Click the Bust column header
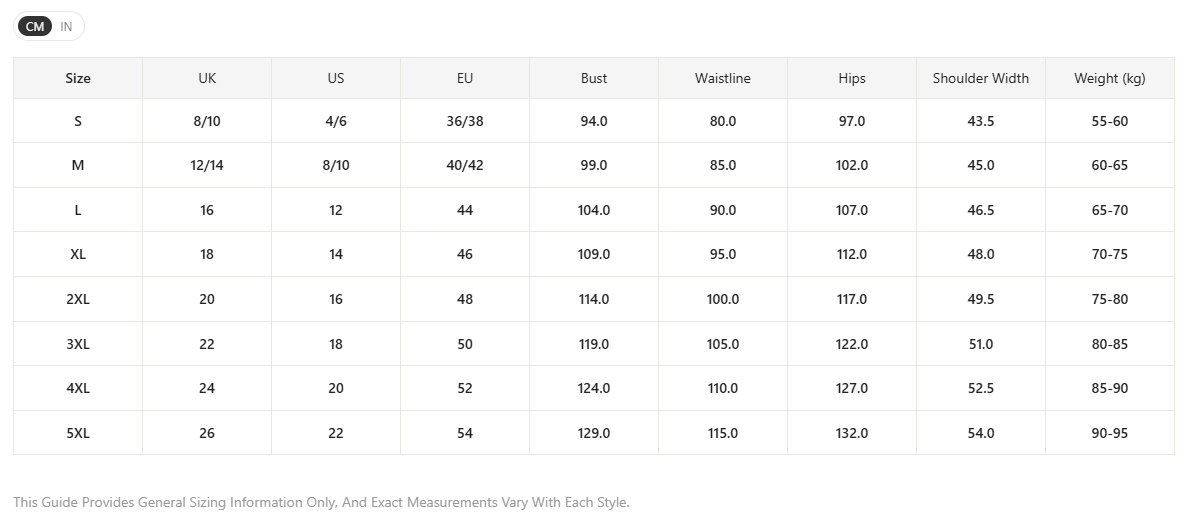The height and width of the screenshot is (530, 1188). point(594,78)
